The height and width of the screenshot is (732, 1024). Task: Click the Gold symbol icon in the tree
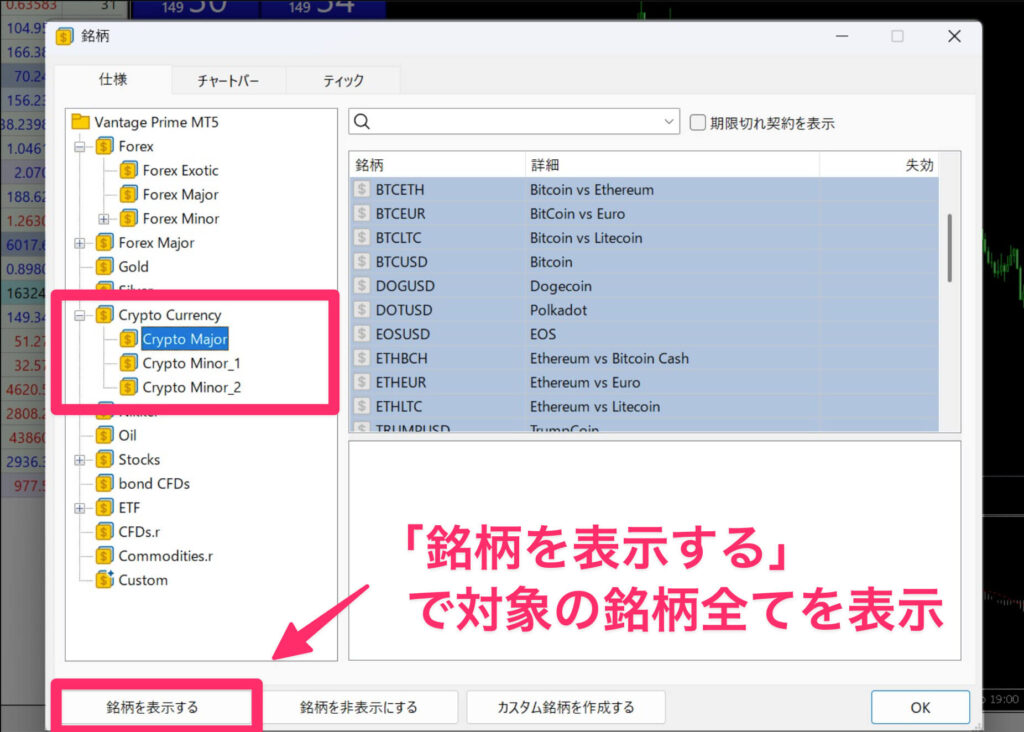(104, 267)
